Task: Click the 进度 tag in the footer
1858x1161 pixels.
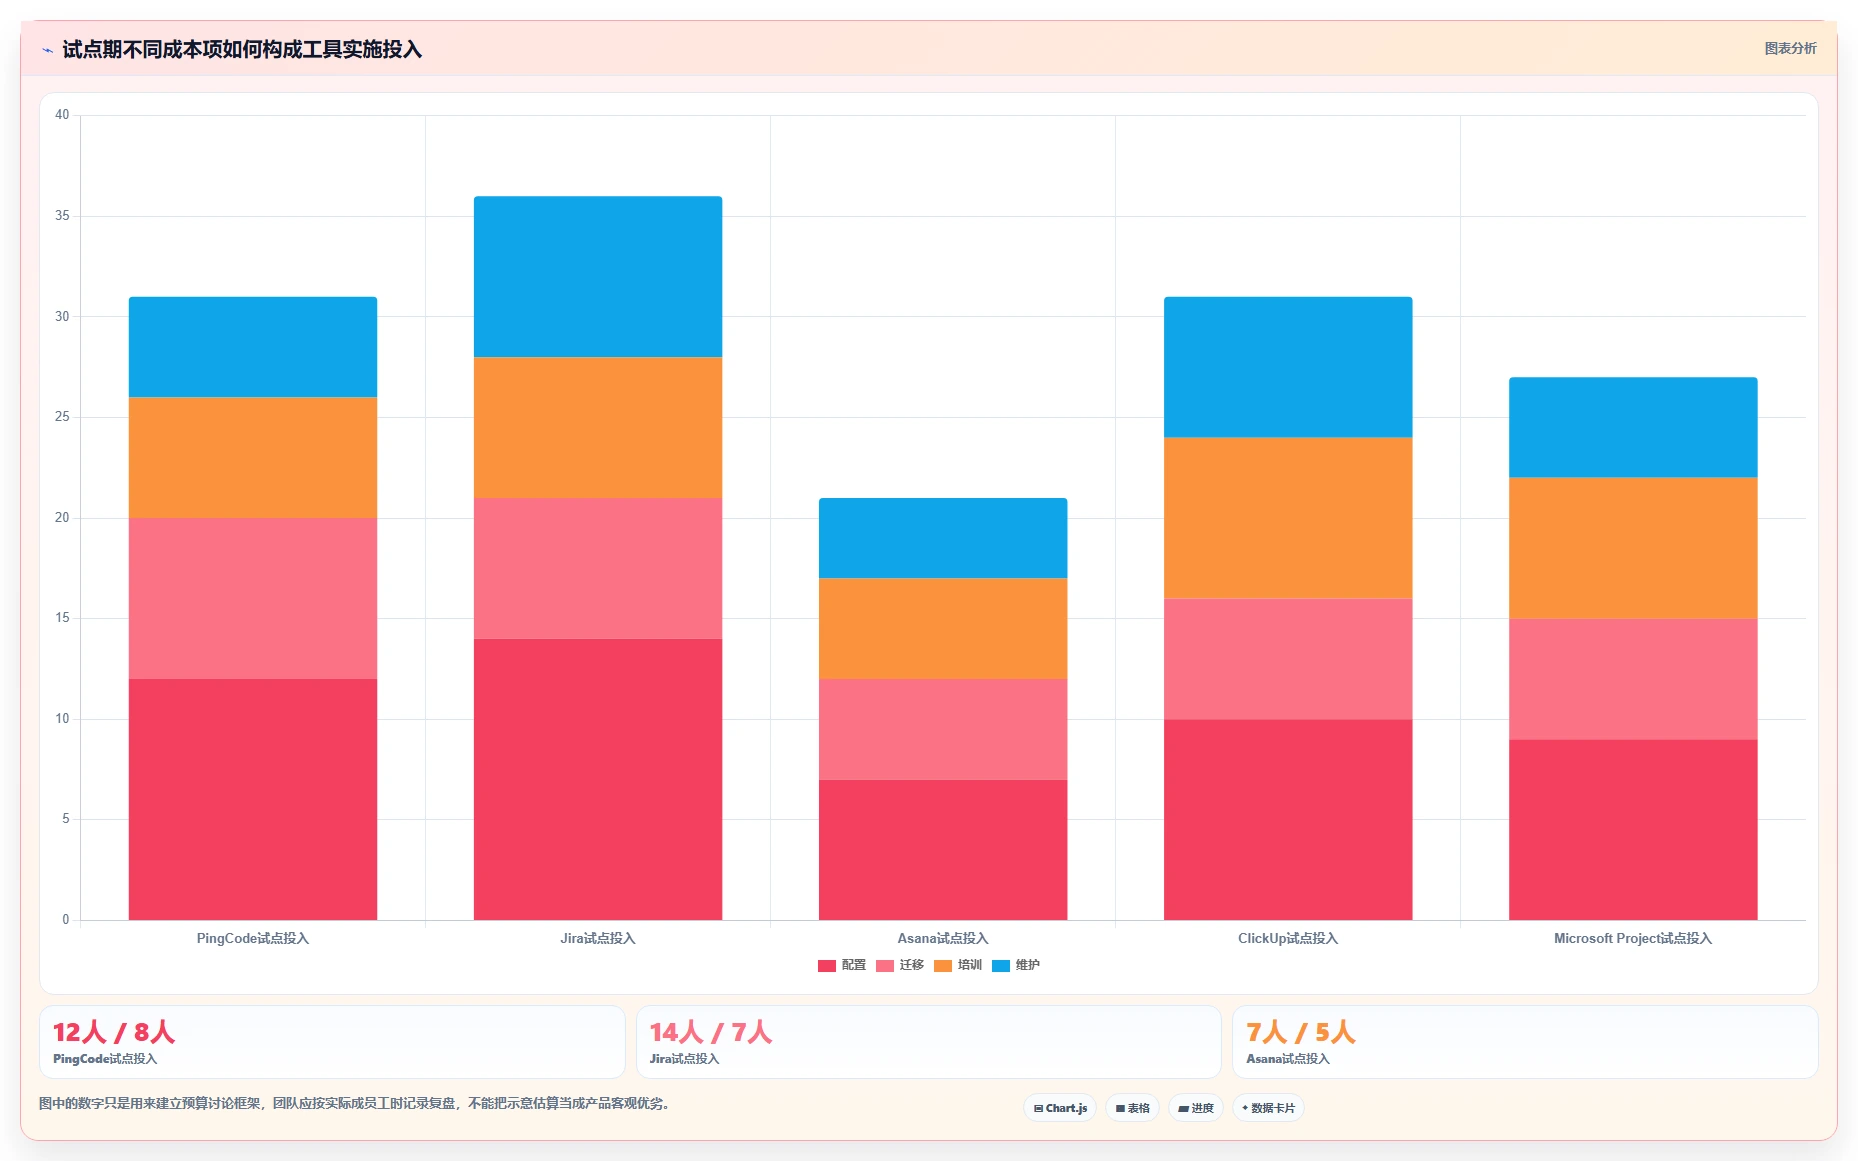Action: pos(1196,1108)
